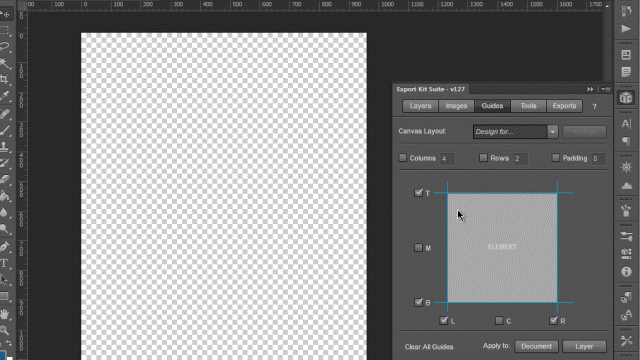Switch to the Images tab
Screen dimensions: 640x360
[x=456, y=106]
